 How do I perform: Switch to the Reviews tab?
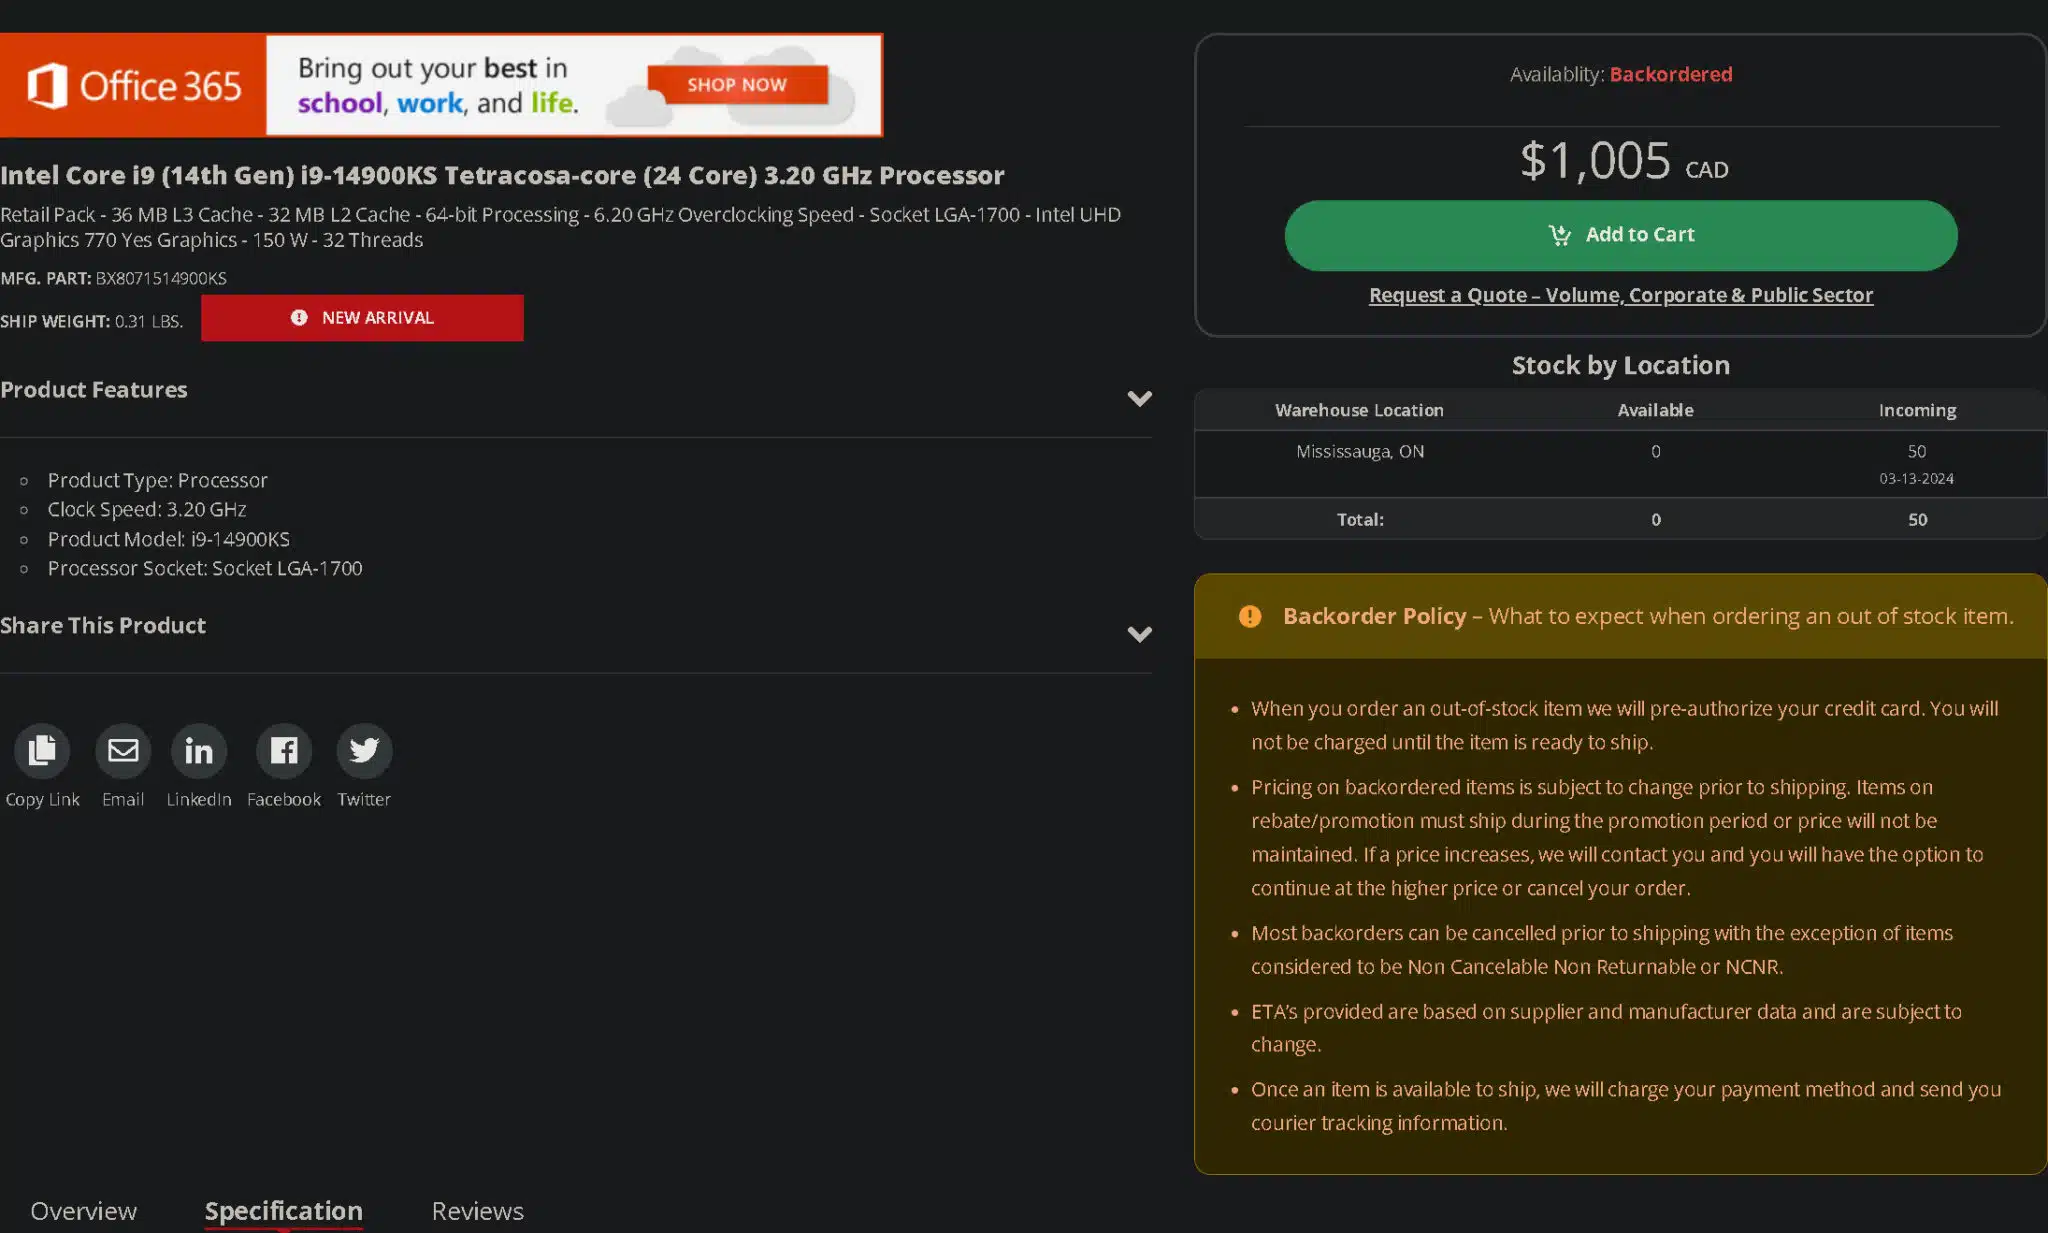[x=477, y=1211]
